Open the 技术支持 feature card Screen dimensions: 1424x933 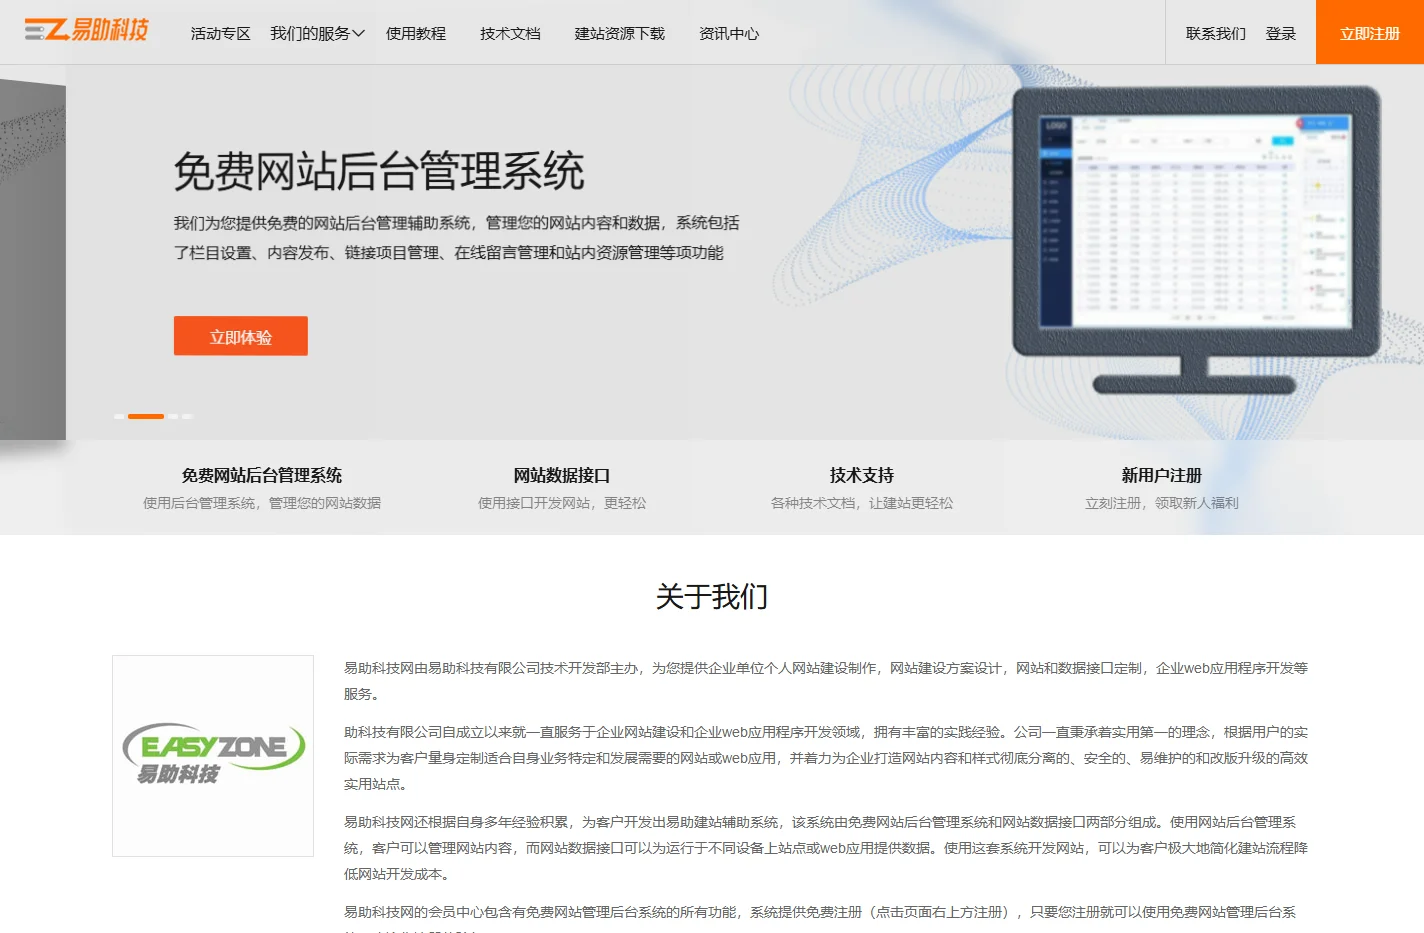[862, 488]
